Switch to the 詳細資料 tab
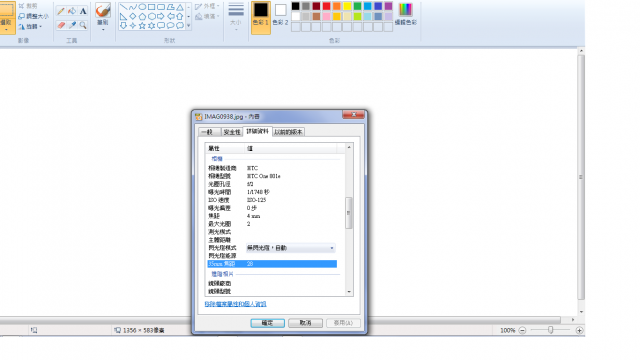Screen dimensions: 640x360 coord(258,131)
